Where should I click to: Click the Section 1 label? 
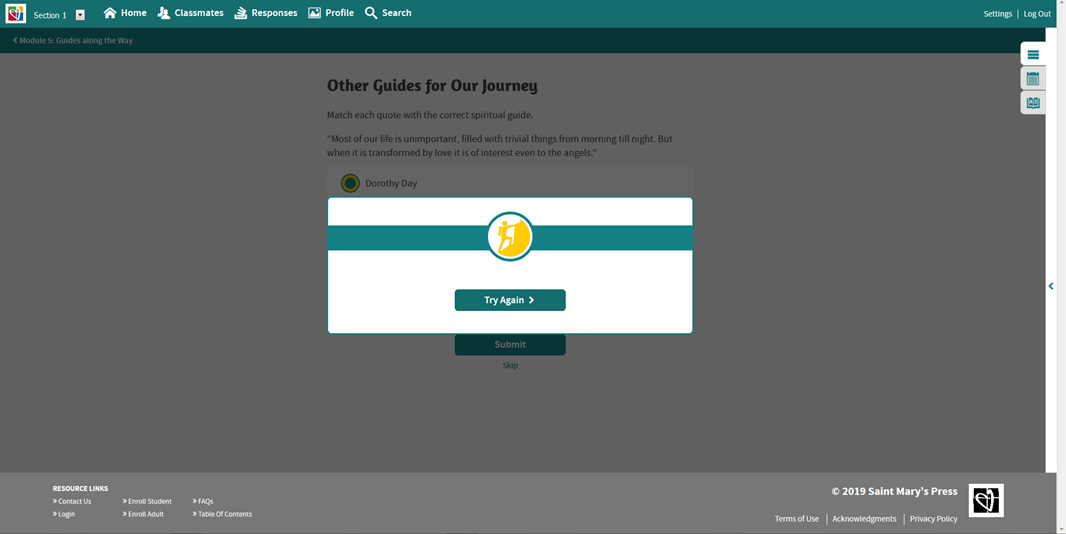(50, 15)
